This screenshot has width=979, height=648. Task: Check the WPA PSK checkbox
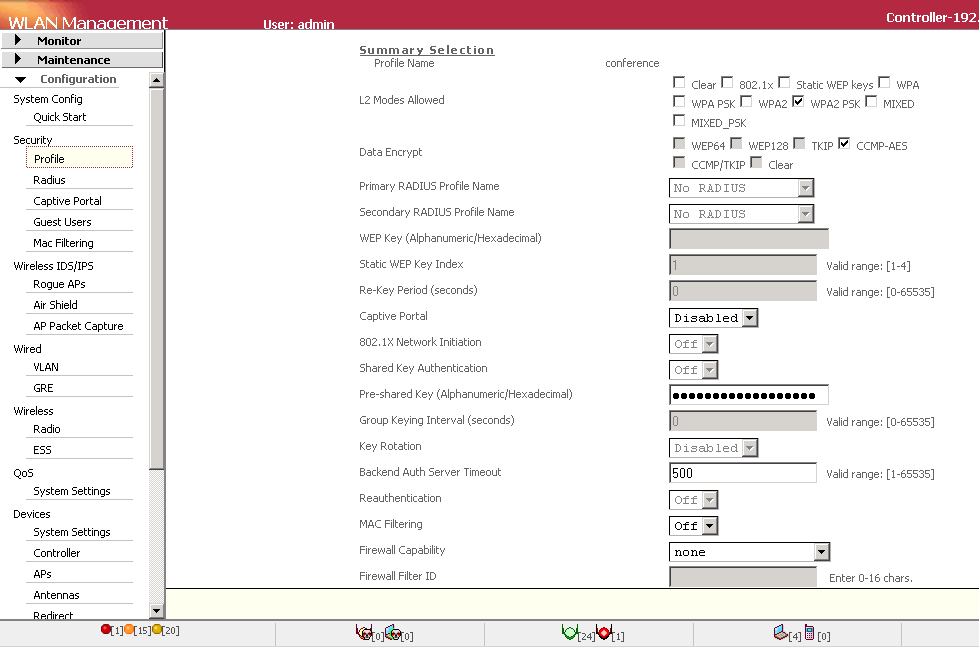point(679,101)
